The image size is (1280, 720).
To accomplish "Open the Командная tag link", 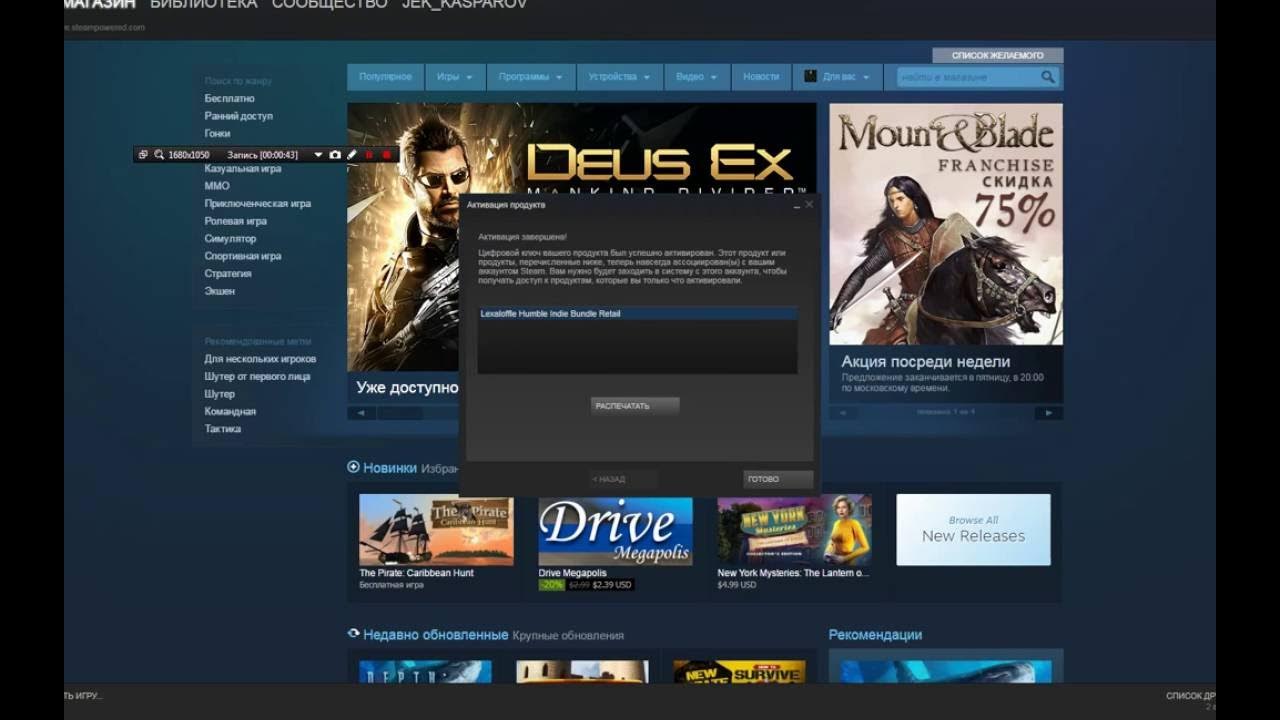I will [x=230, y=412].
